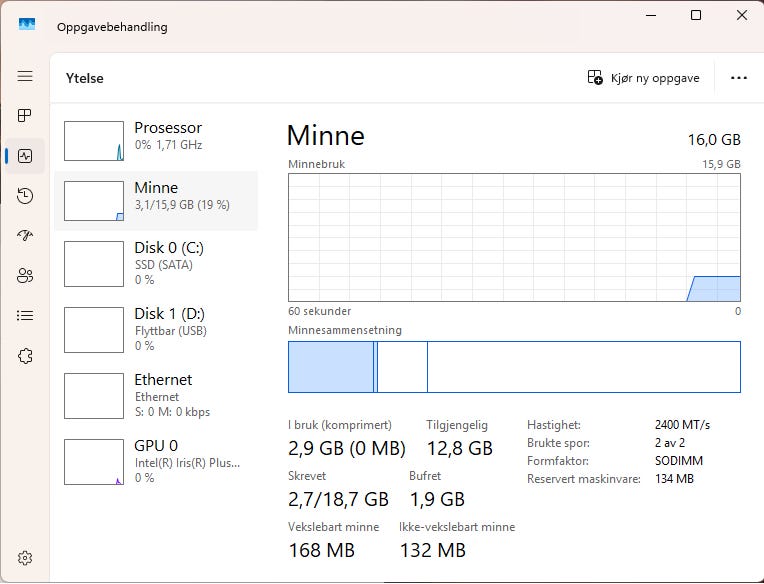Screen dimensions: 764x584
Task: Open the Users page icon
Action: click(25, 276)
